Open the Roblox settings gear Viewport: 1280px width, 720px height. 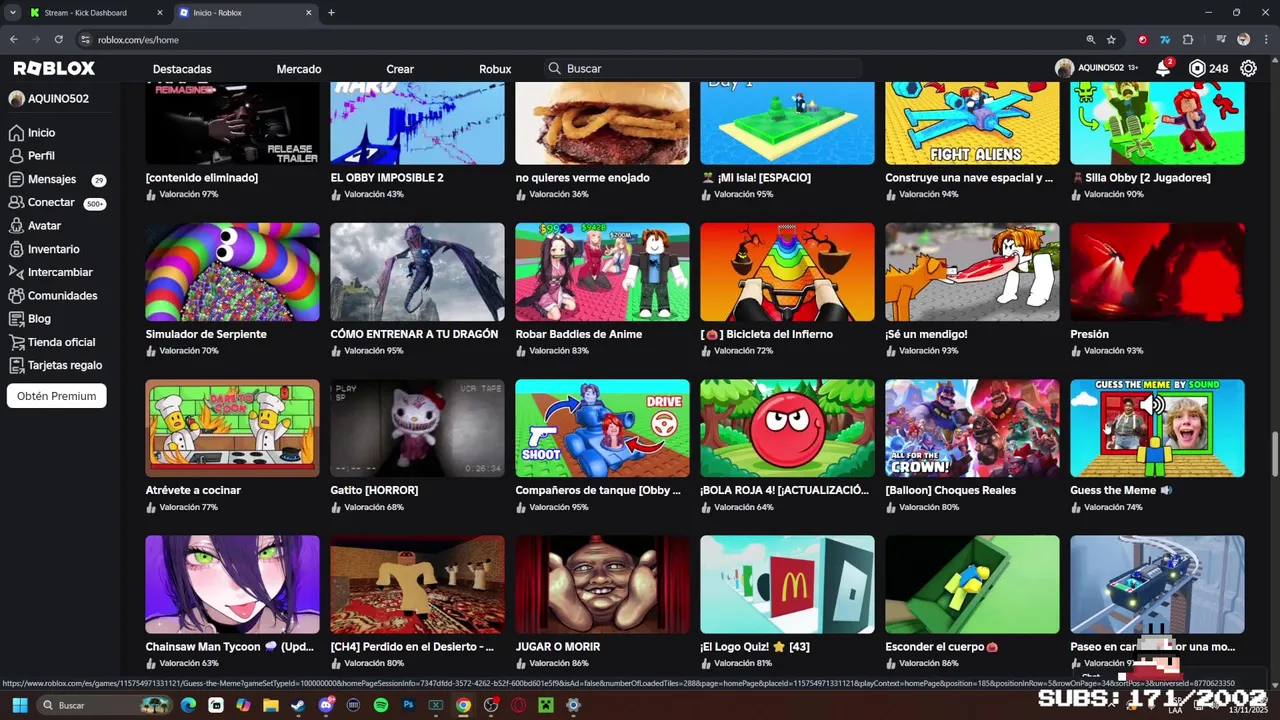point(1248,68)
